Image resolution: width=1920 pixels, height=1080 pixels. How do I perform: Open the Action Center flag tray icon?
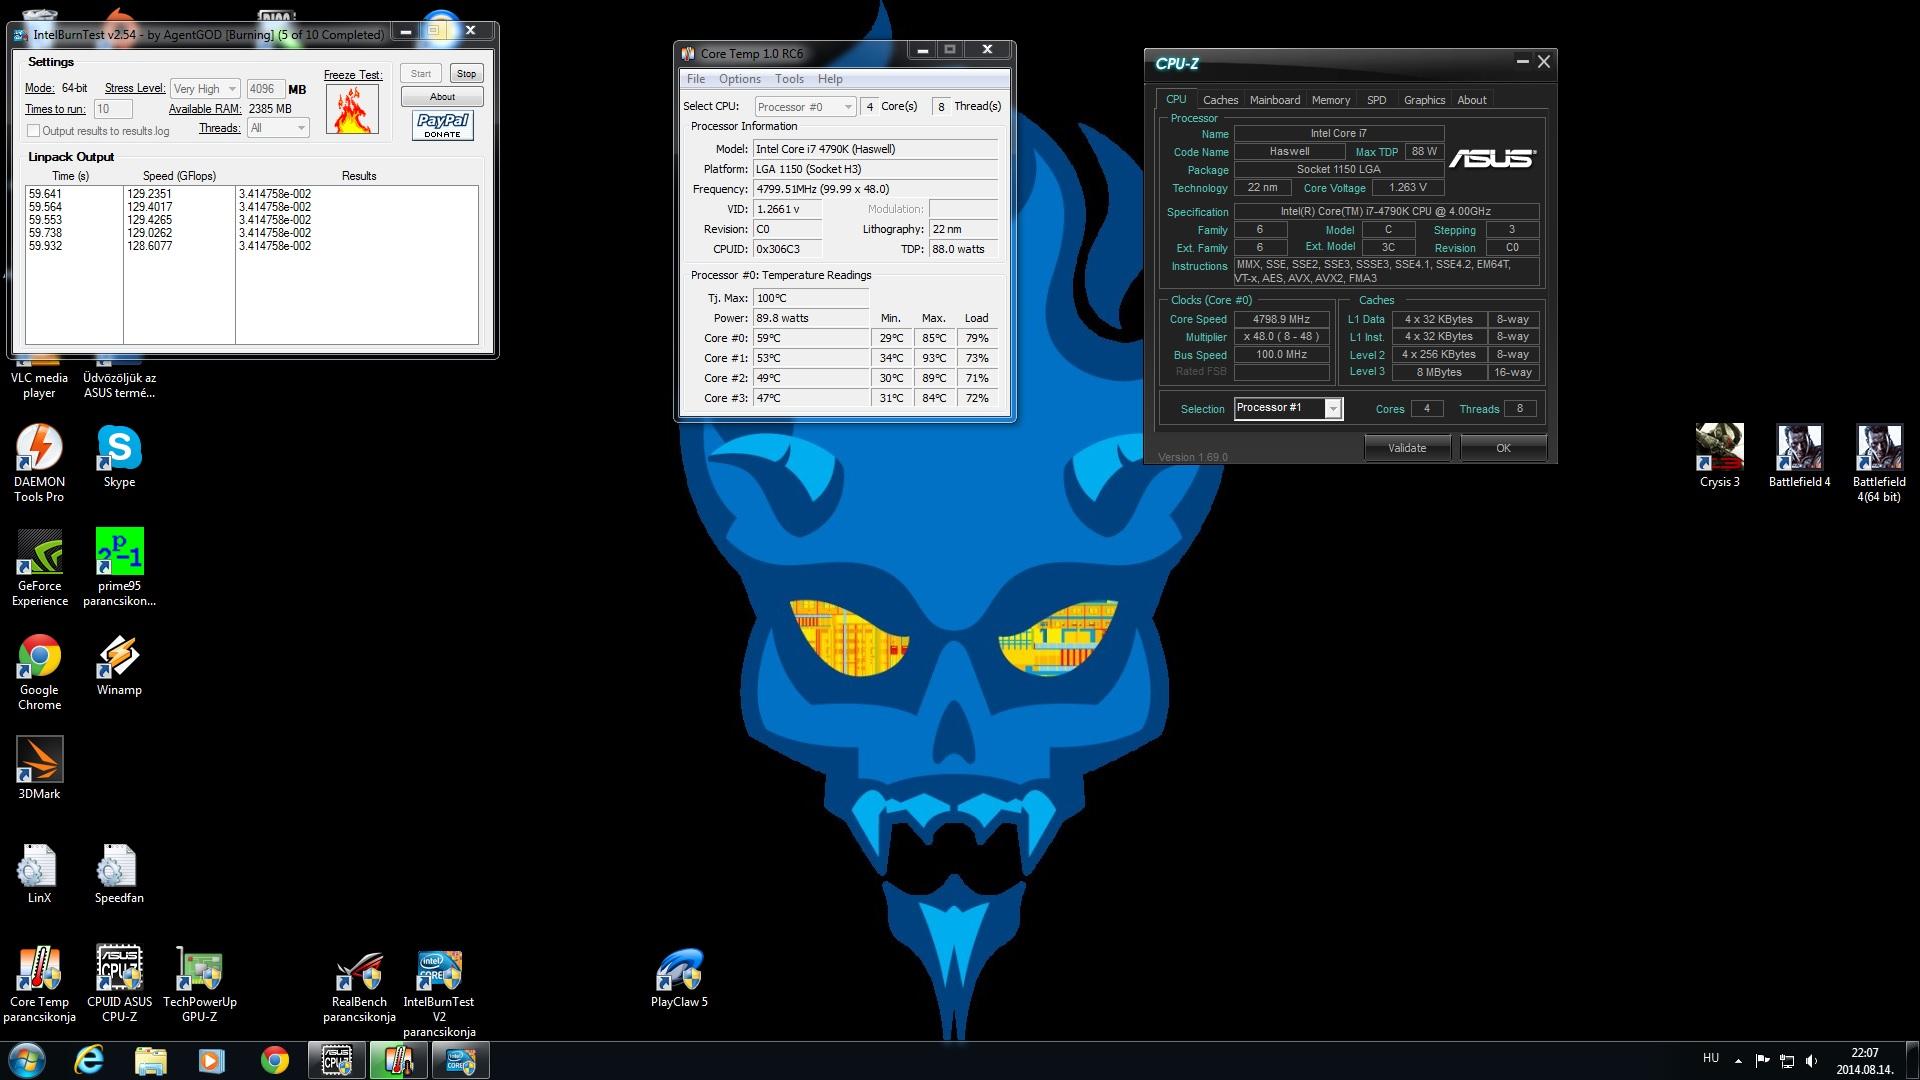[x=1762, y=1061]
